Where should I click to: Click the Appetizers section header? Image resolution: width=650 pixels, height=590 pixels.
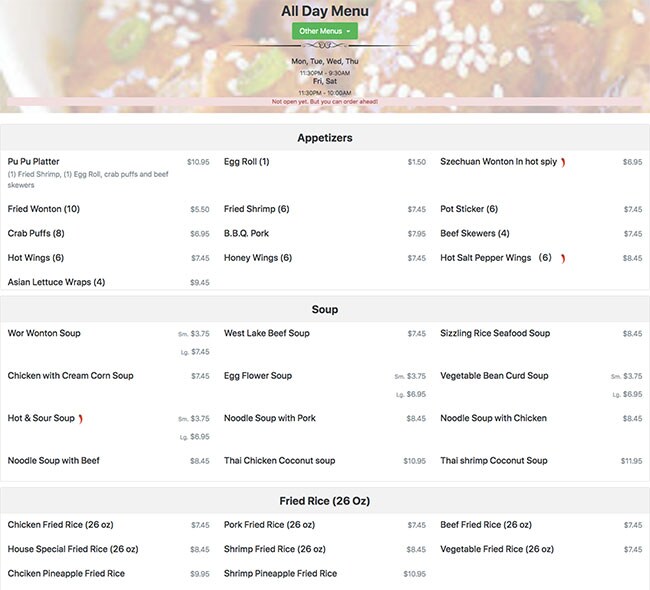(x=324, y=138)
